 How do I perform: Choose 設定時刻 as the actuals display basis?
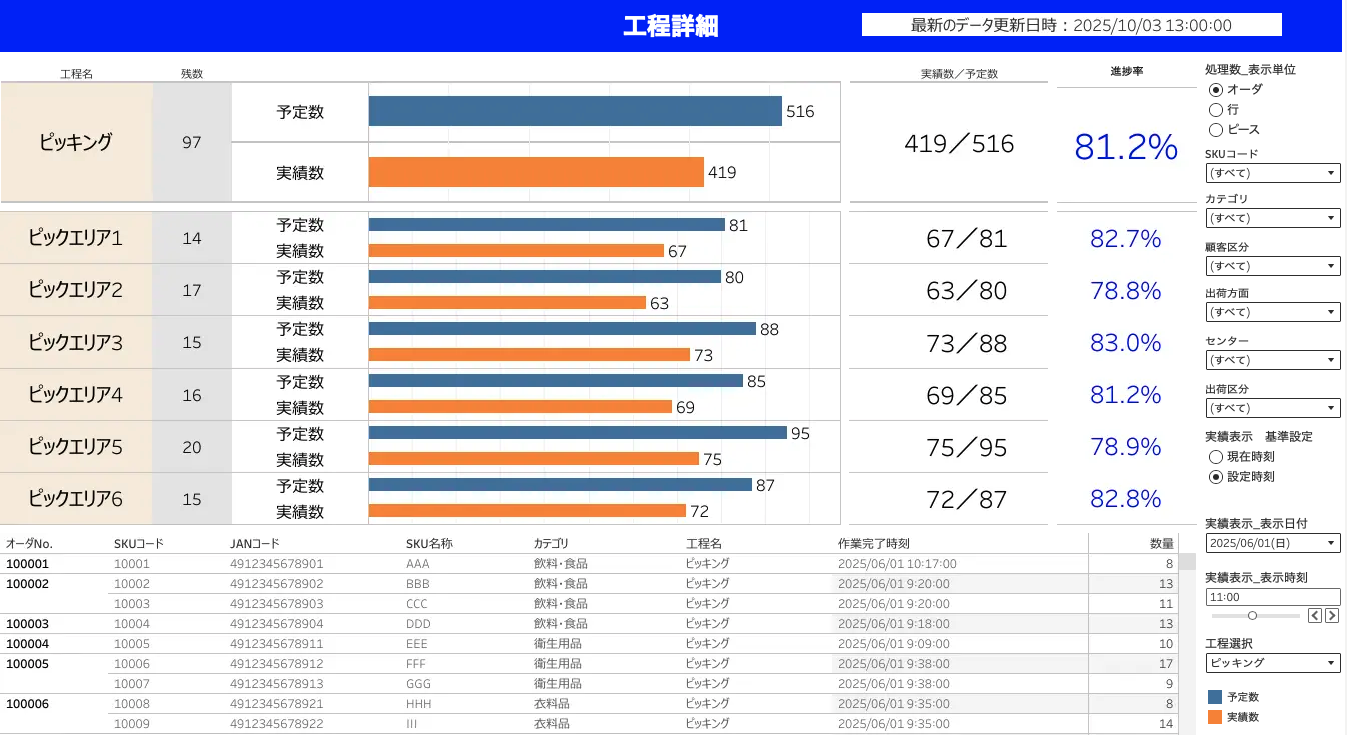[x=1216, y=477]
